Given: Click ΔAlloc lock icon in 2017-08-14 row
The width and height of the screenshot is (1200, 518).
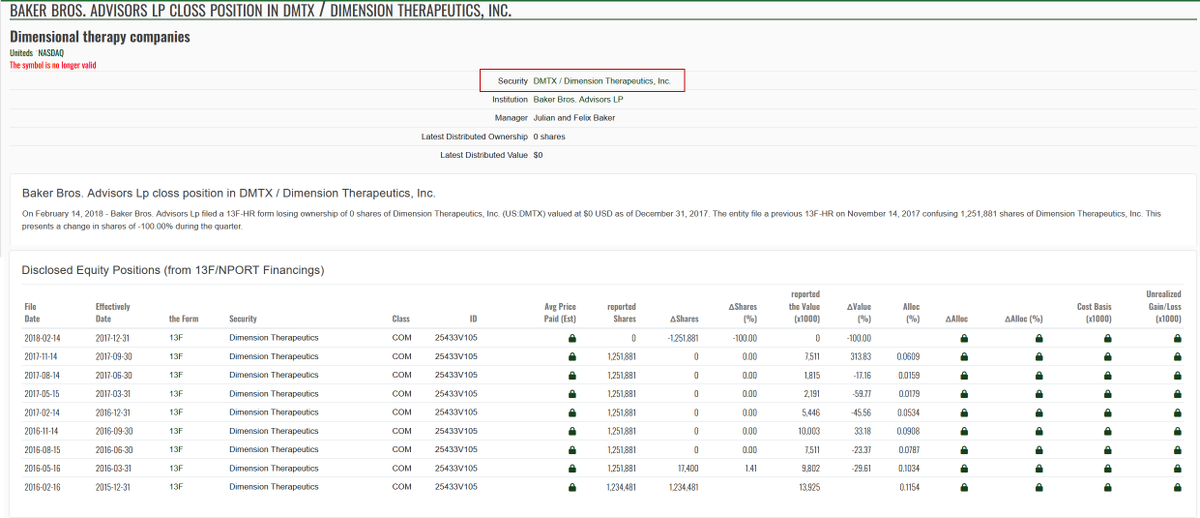Looking at the screenshot, I should click(x=964, y=375).
